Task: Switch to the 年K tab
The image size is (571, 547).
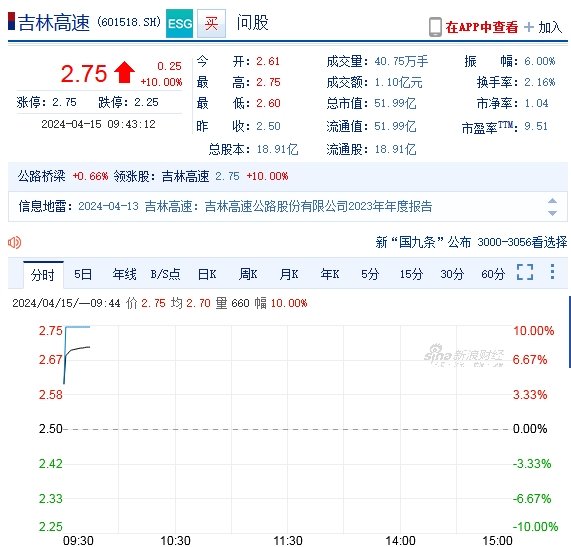Action: 330,274
